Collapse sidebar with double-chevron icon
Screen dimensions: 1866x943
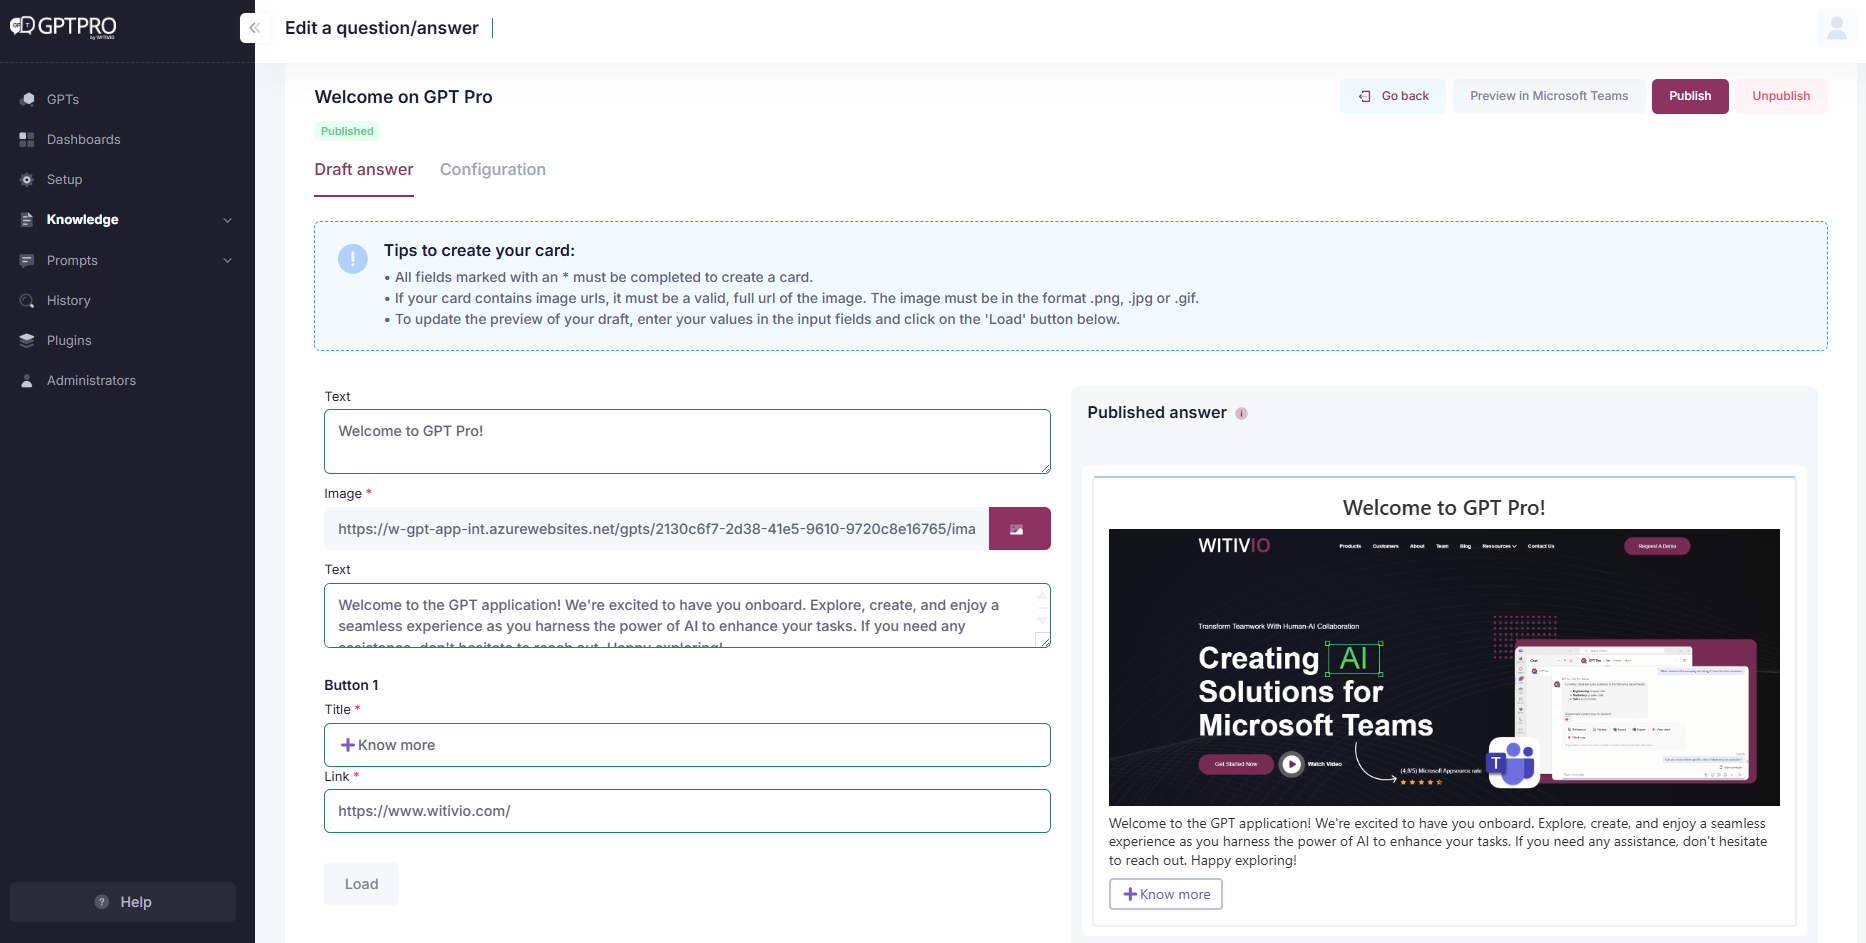[x=254, y=28]
